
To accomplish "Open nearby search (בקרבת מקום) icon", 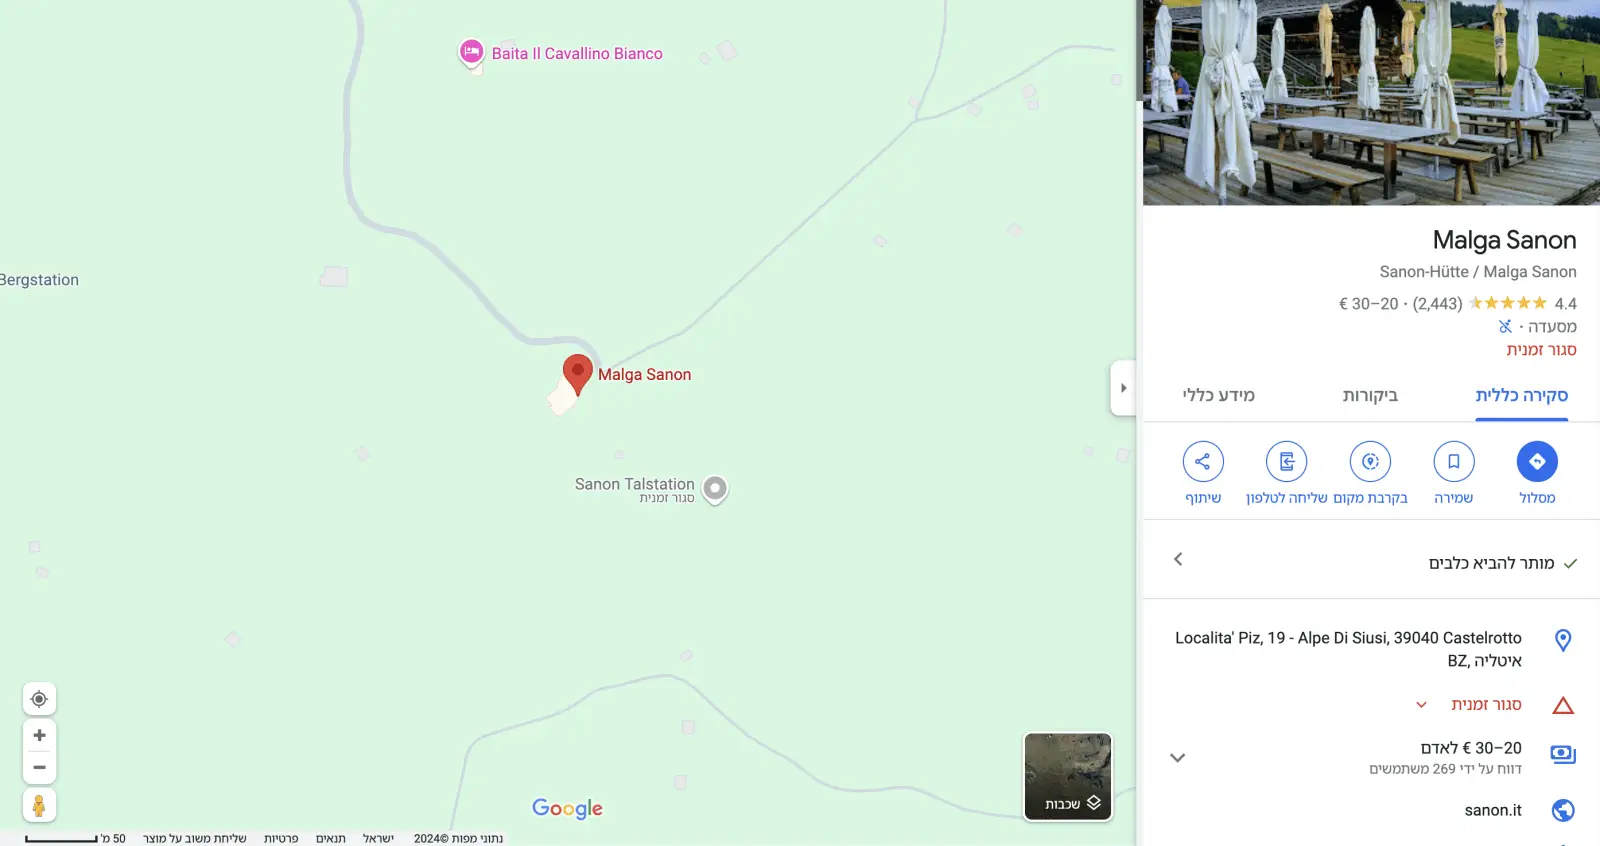I will click(x=1370, y=461).
